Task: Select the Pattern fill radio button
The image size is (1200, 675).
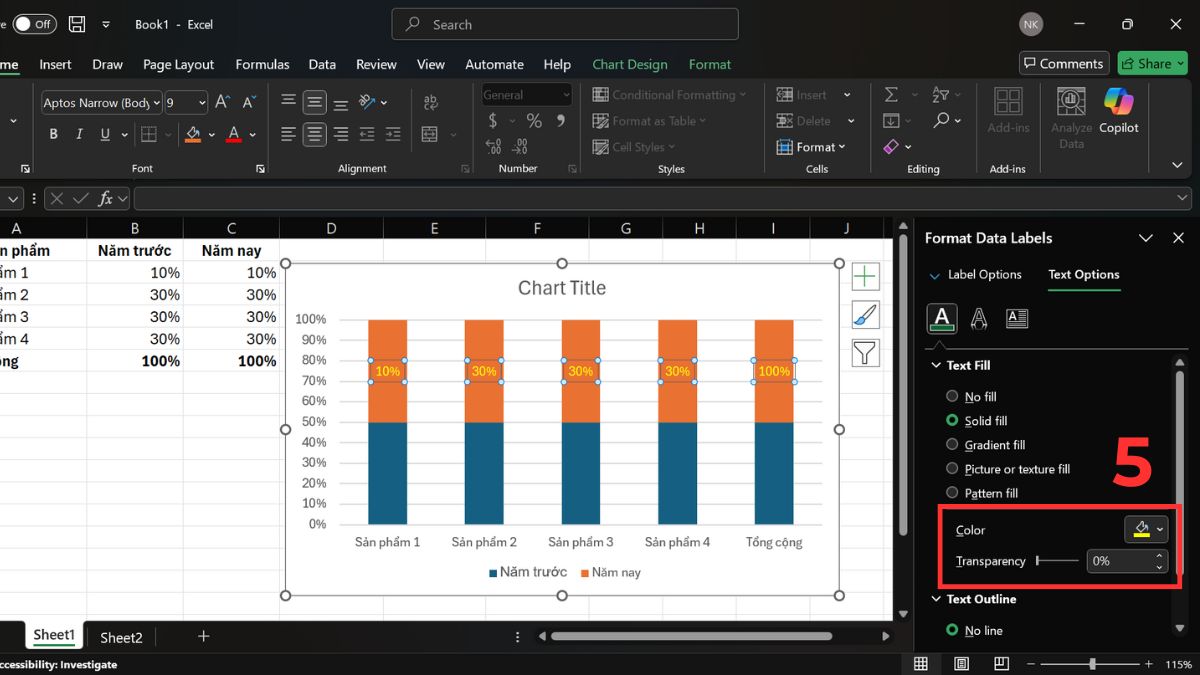Action: [952, 493]
